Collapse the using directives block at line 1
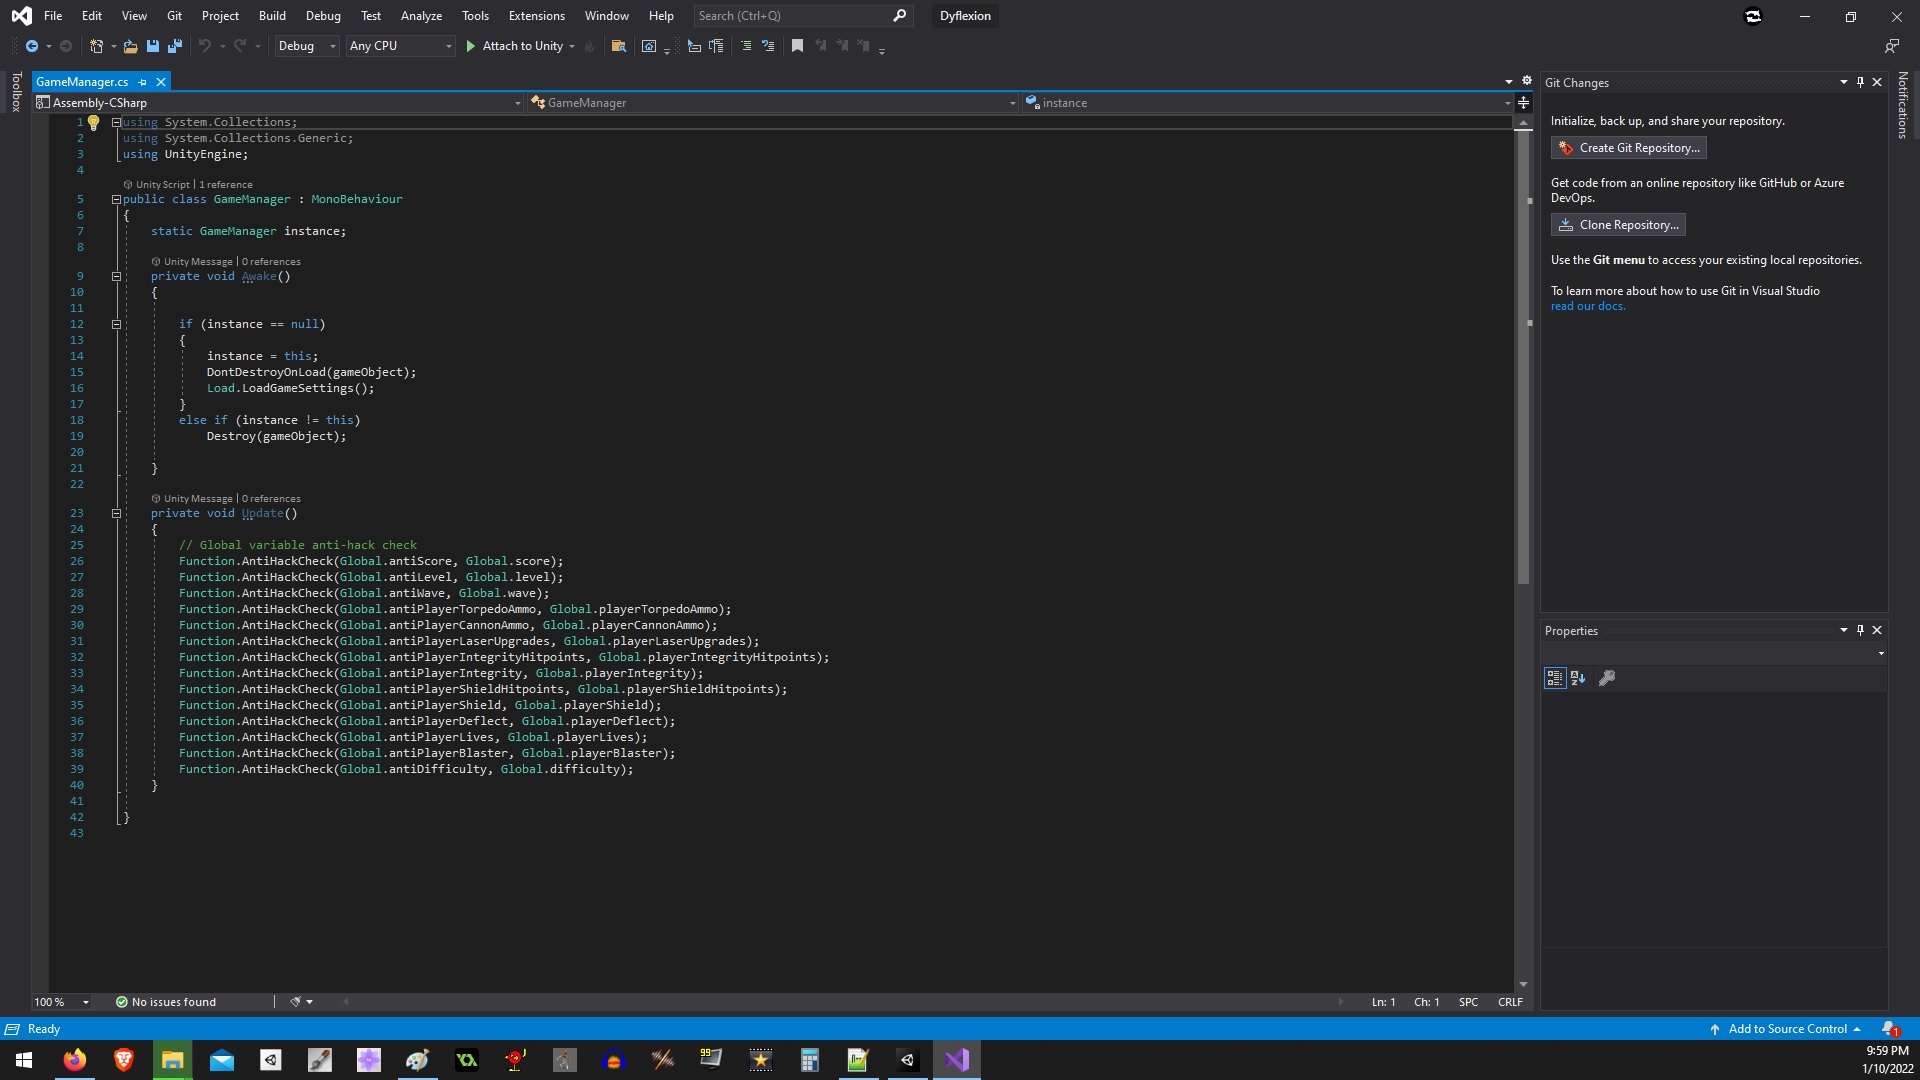Image resolution: width=1920 pixels, height=1080 pixels. [x=116, y=122]
